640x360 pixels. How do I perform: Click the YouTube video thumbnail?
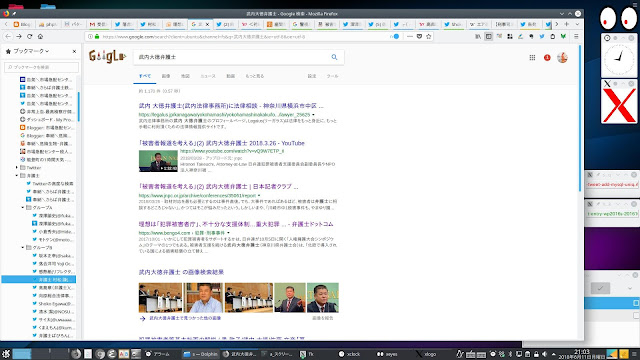[x=158, y=161]
